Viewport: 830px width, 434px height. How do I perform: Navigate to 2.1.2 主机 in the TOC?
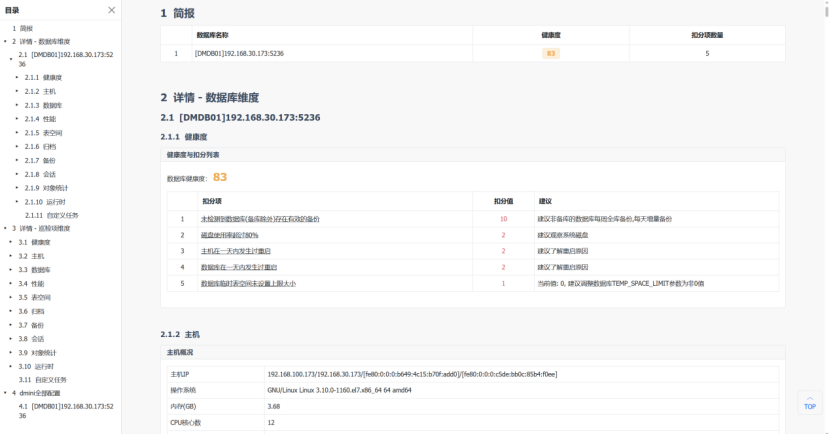click(40, 92)
